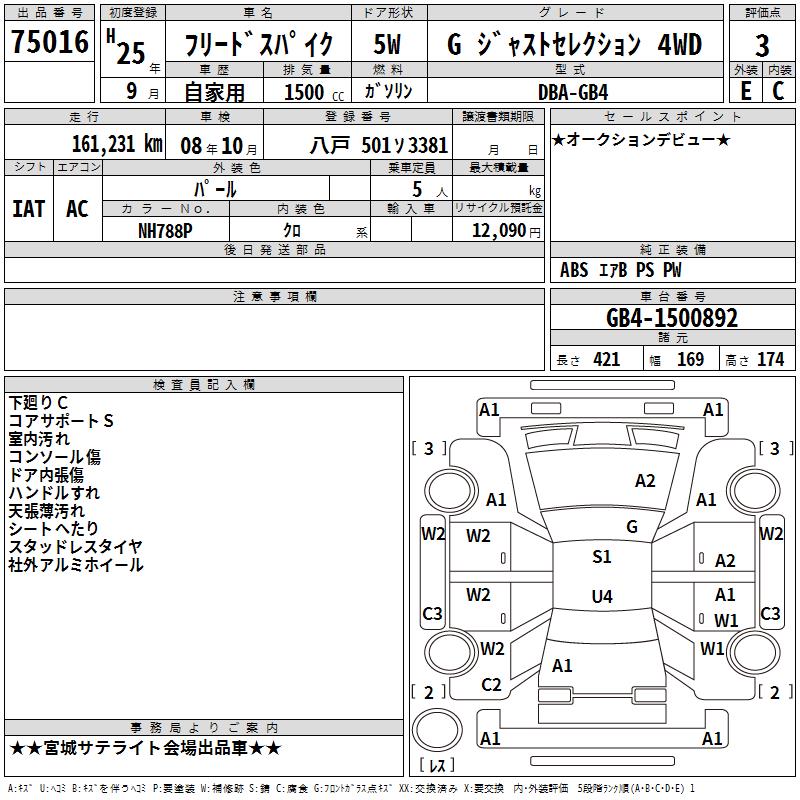Select genuine equipment ABS エアB PS PW
The height and width of the screenshot is (800, 800).
click(620, 270)
